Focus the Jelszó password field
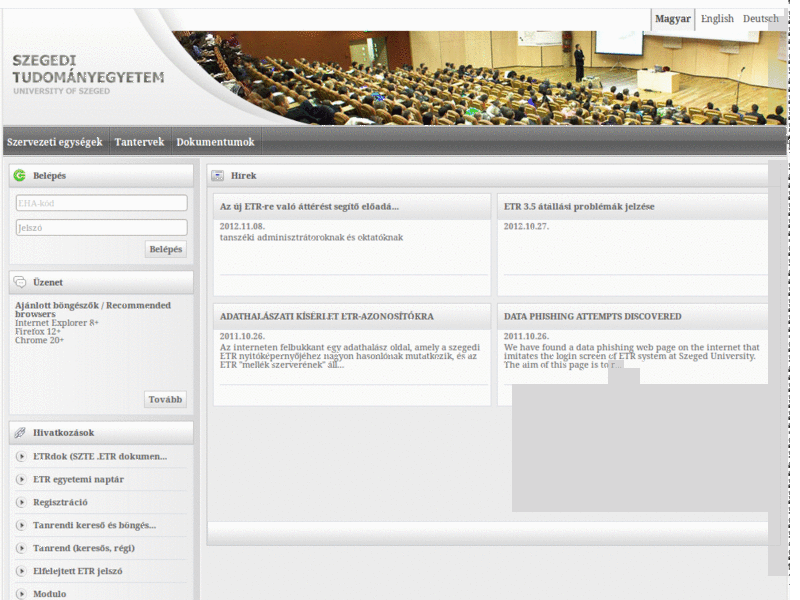 click(x=102, y=228)
